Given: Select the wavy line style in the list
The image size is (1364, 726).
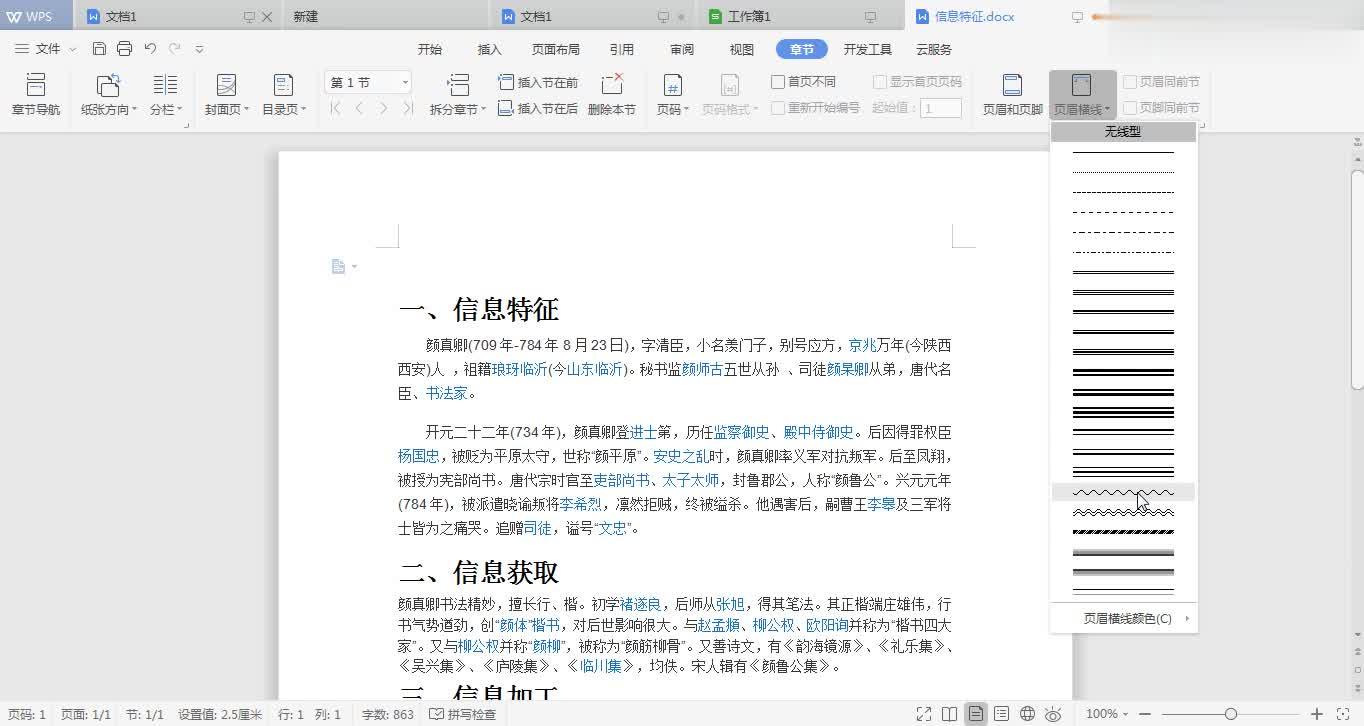Looking at the screenshot, I should click(1122, 491).
